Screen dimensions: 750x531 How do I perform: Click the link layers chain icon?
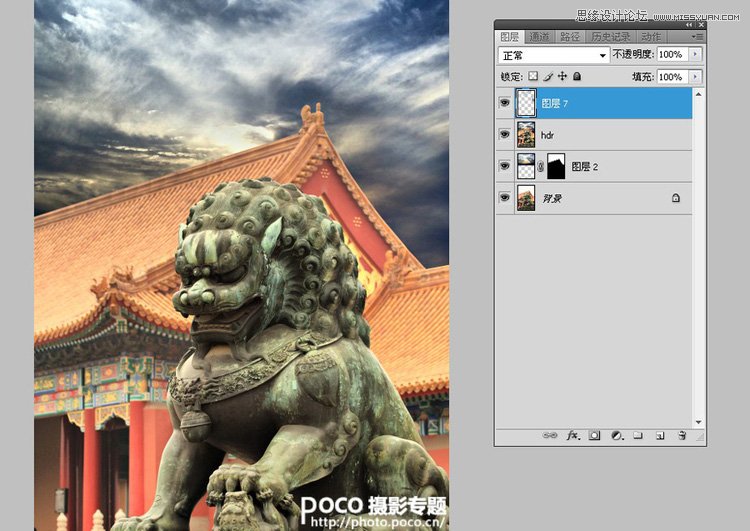(x=550, y=435)
